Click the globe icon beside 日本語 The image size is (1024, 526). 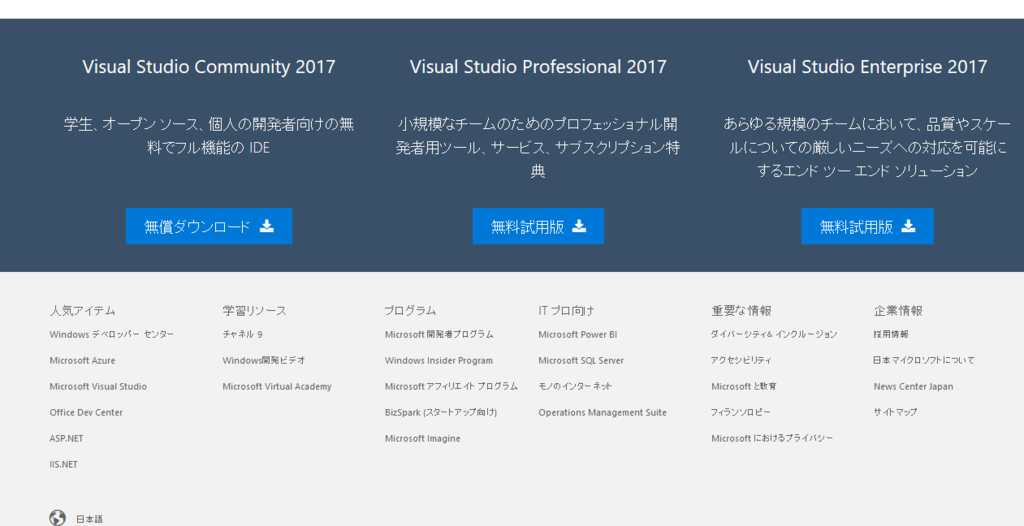coord(57,518)
